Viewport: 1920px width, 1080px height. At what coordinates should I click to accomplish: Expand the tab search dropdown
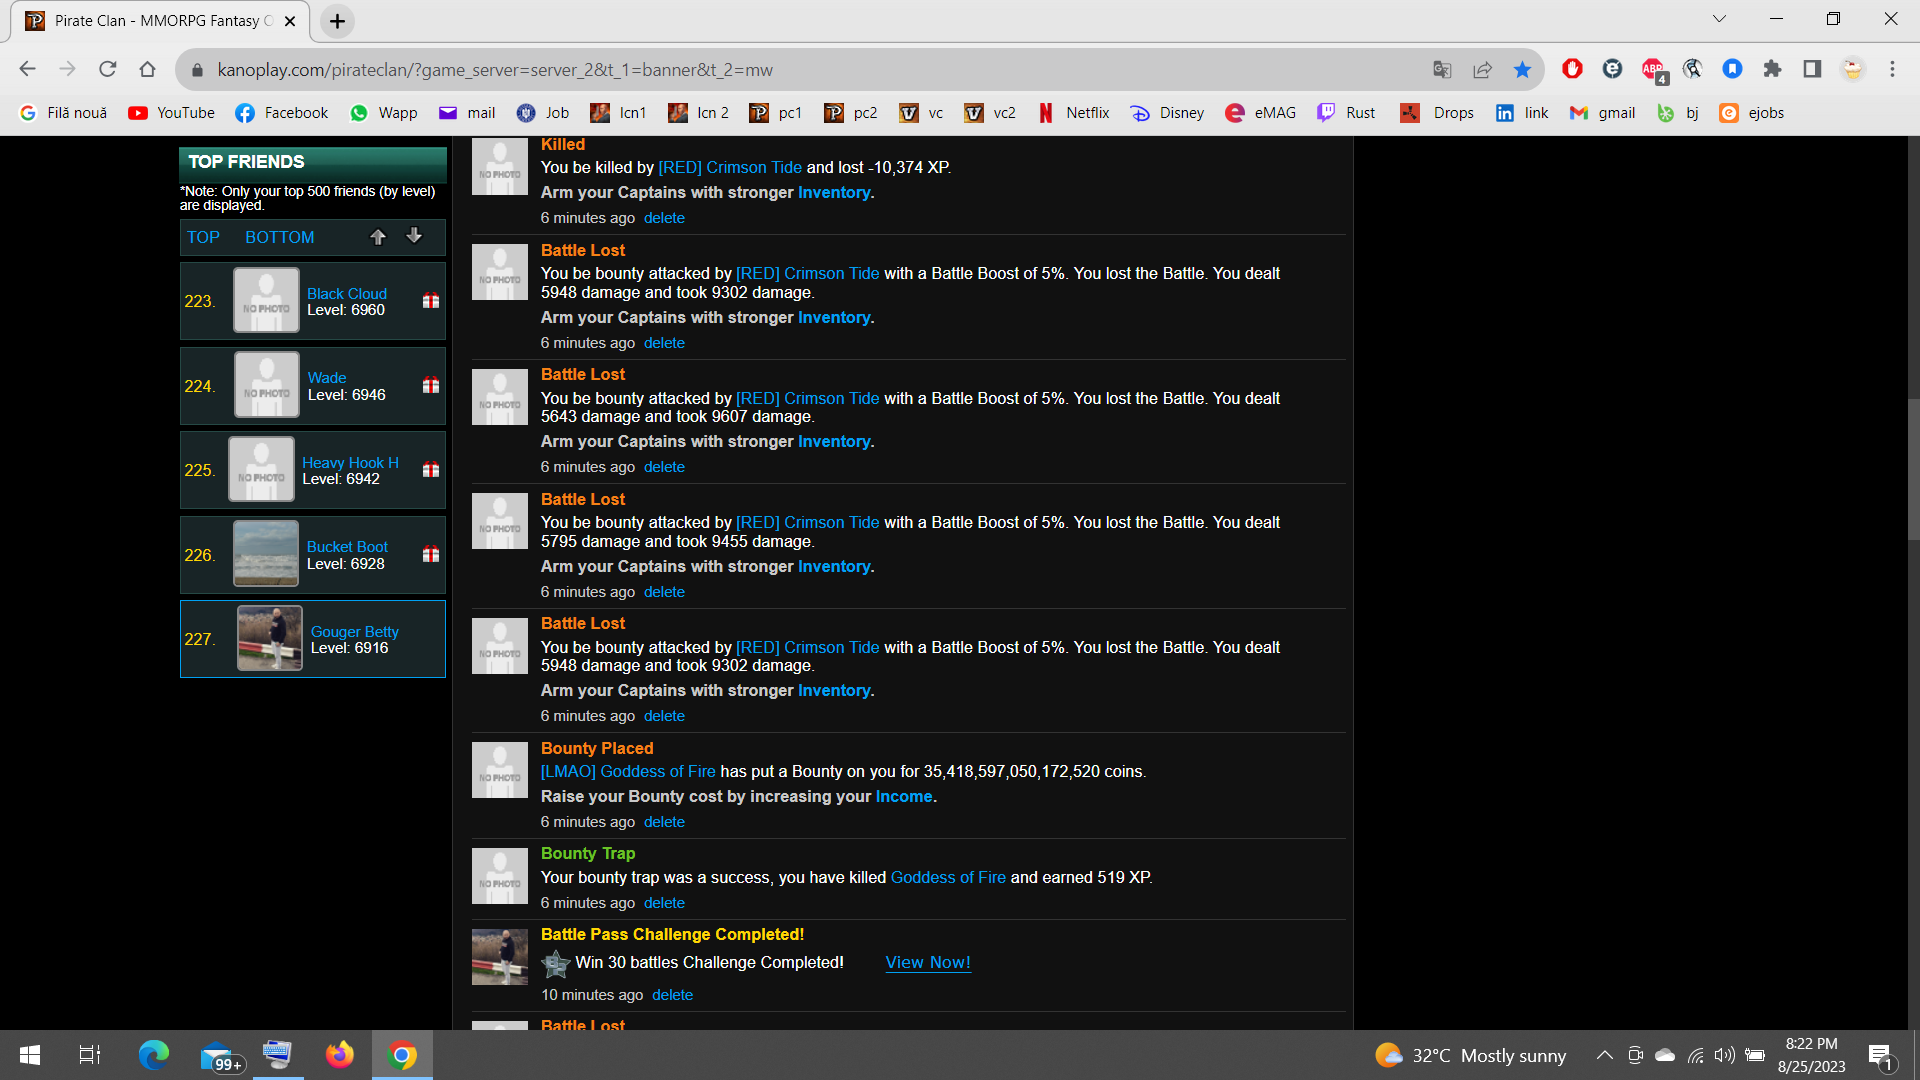pos(1719,19)
